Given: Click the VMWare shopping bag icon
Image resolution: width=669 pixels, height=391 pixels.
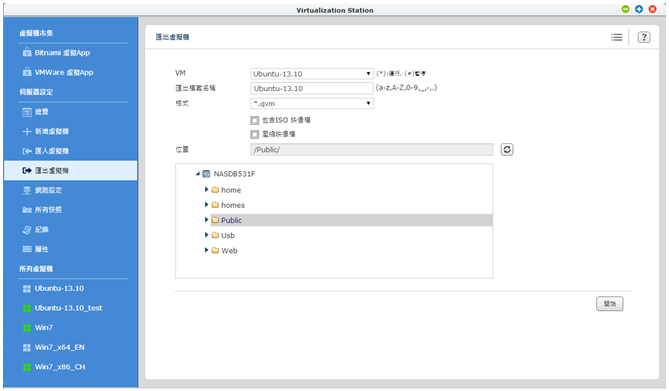Looking at the screenshot, I should [27, 72].
